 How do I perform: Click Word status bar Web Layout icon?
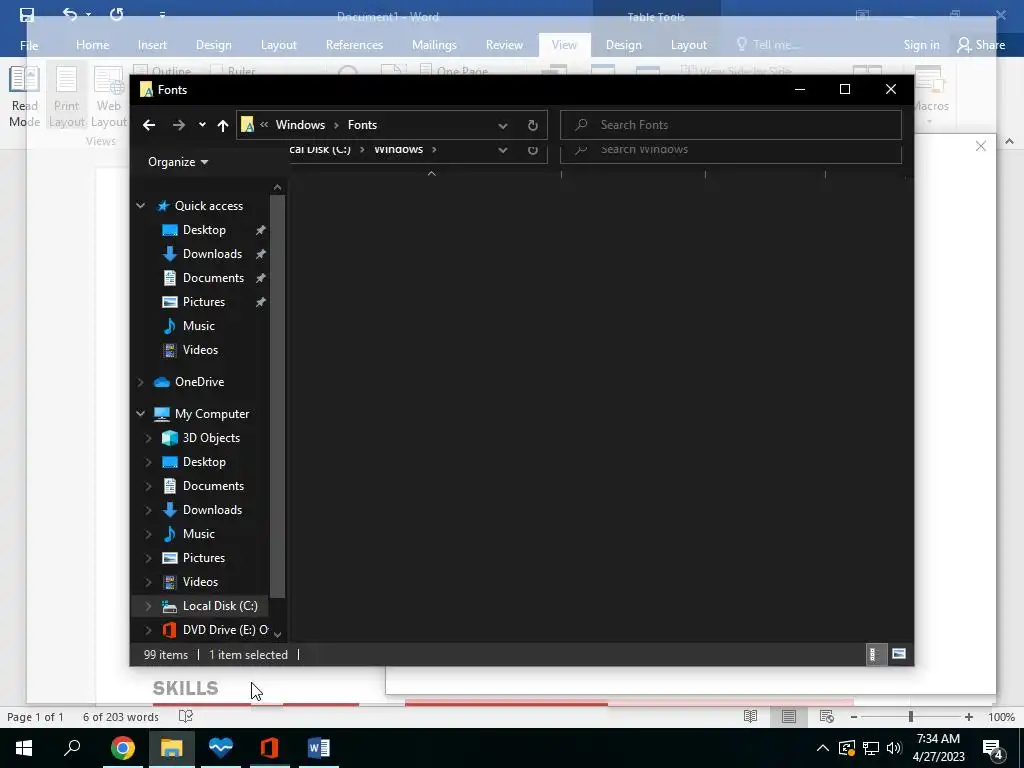(827, 717)
